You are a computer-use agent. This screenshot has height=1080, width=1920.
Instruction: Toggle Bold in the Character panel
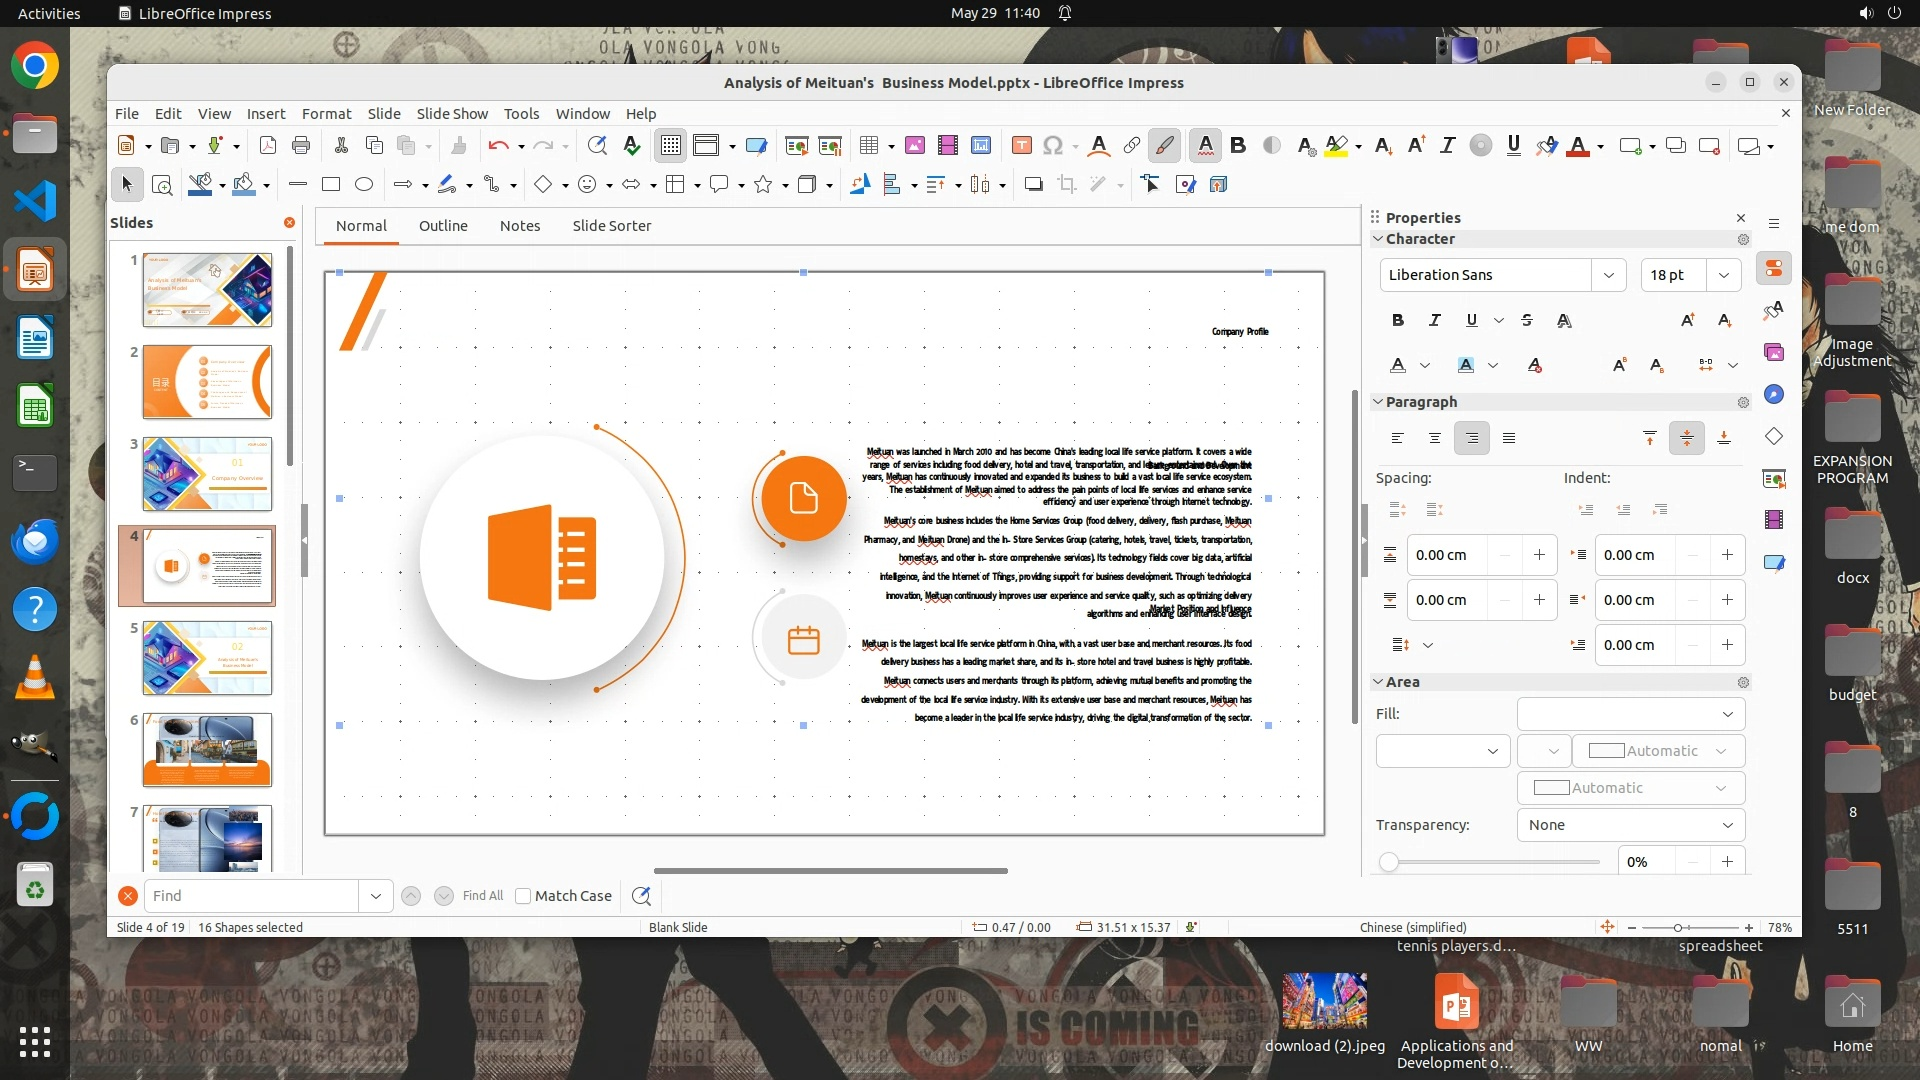(x=1398, y=320)
